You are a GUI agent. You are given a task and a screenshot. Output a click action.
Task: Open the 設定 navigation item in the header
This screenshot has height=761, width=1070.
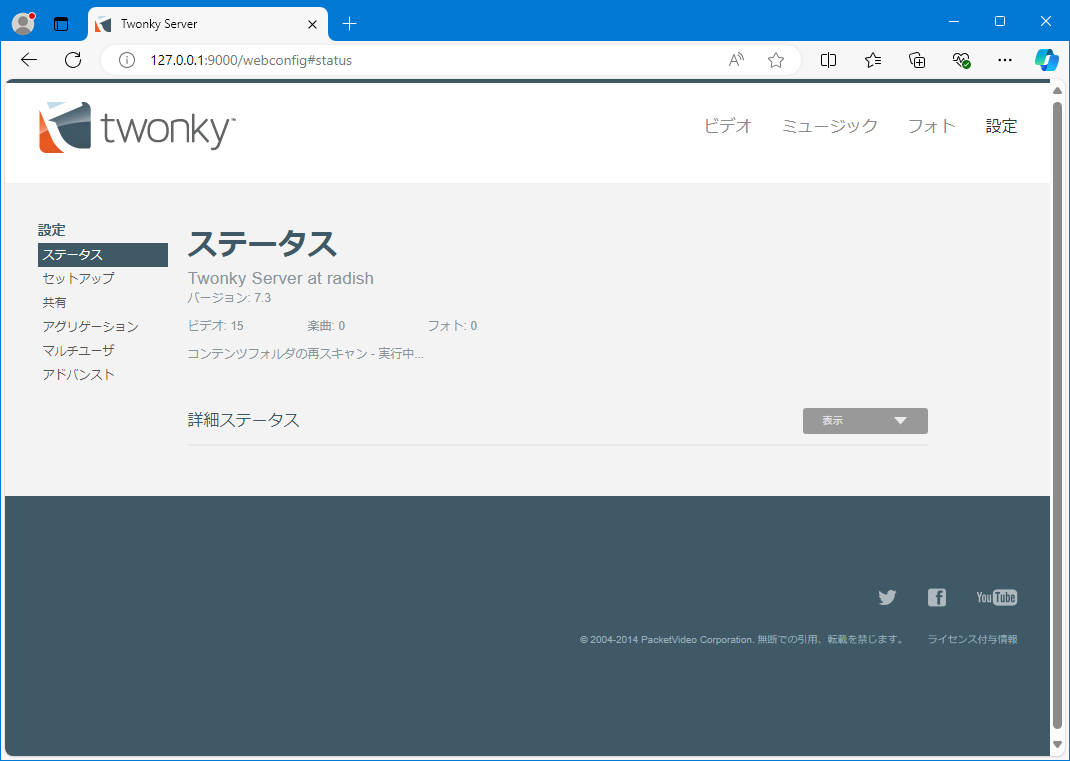(1001, 126)
